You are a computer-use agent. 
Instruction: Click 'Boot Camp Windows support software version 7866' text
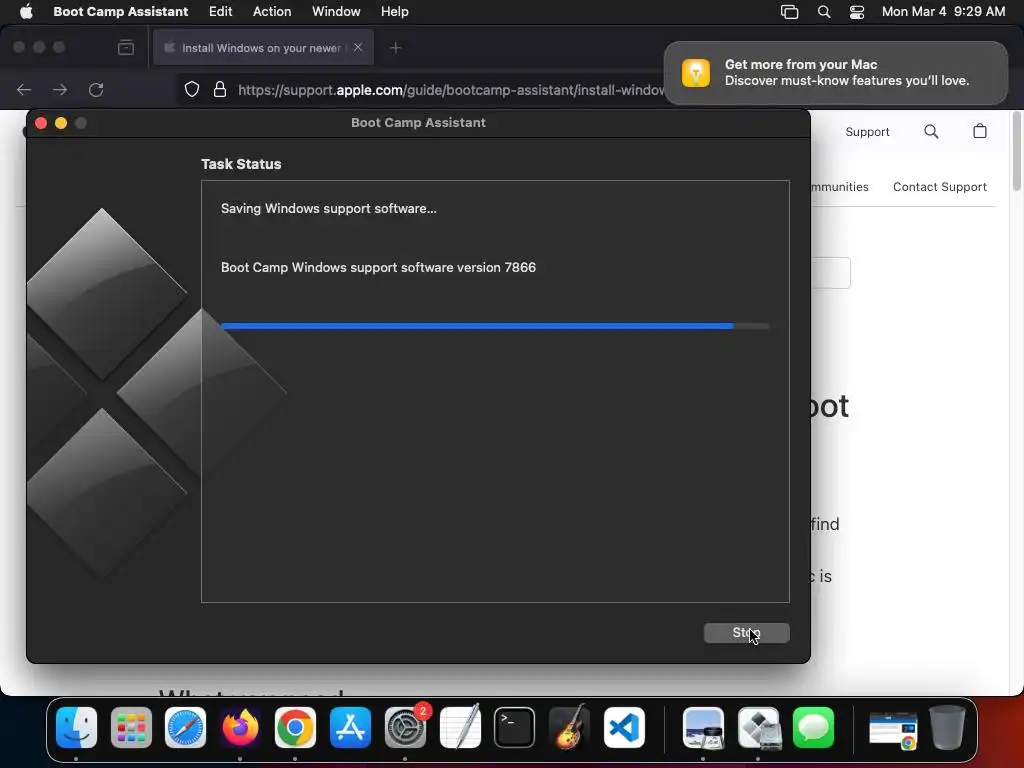pos(378,267)
